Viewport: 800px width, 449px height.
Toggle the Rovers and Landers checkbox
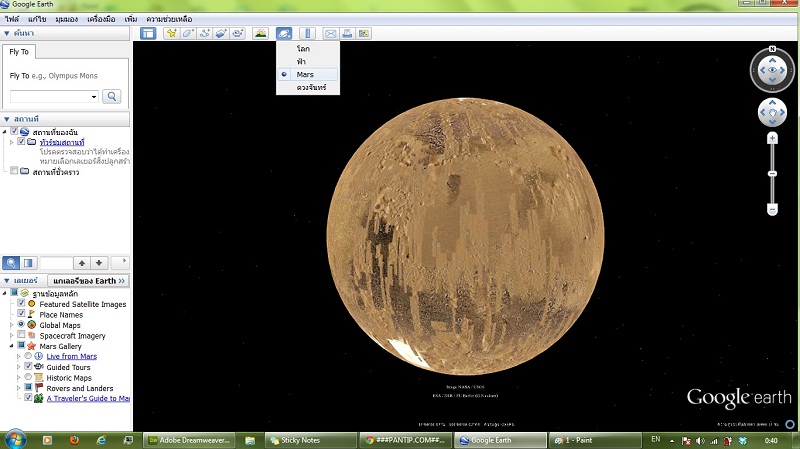point(29,387)
